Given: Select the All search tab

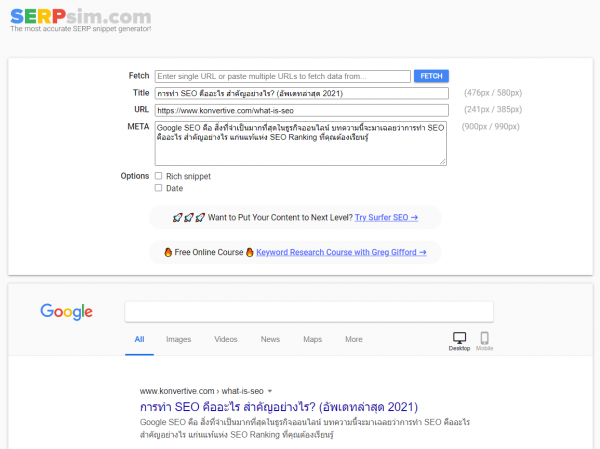Looking at the screenshot, I should (x=139, y=339).
